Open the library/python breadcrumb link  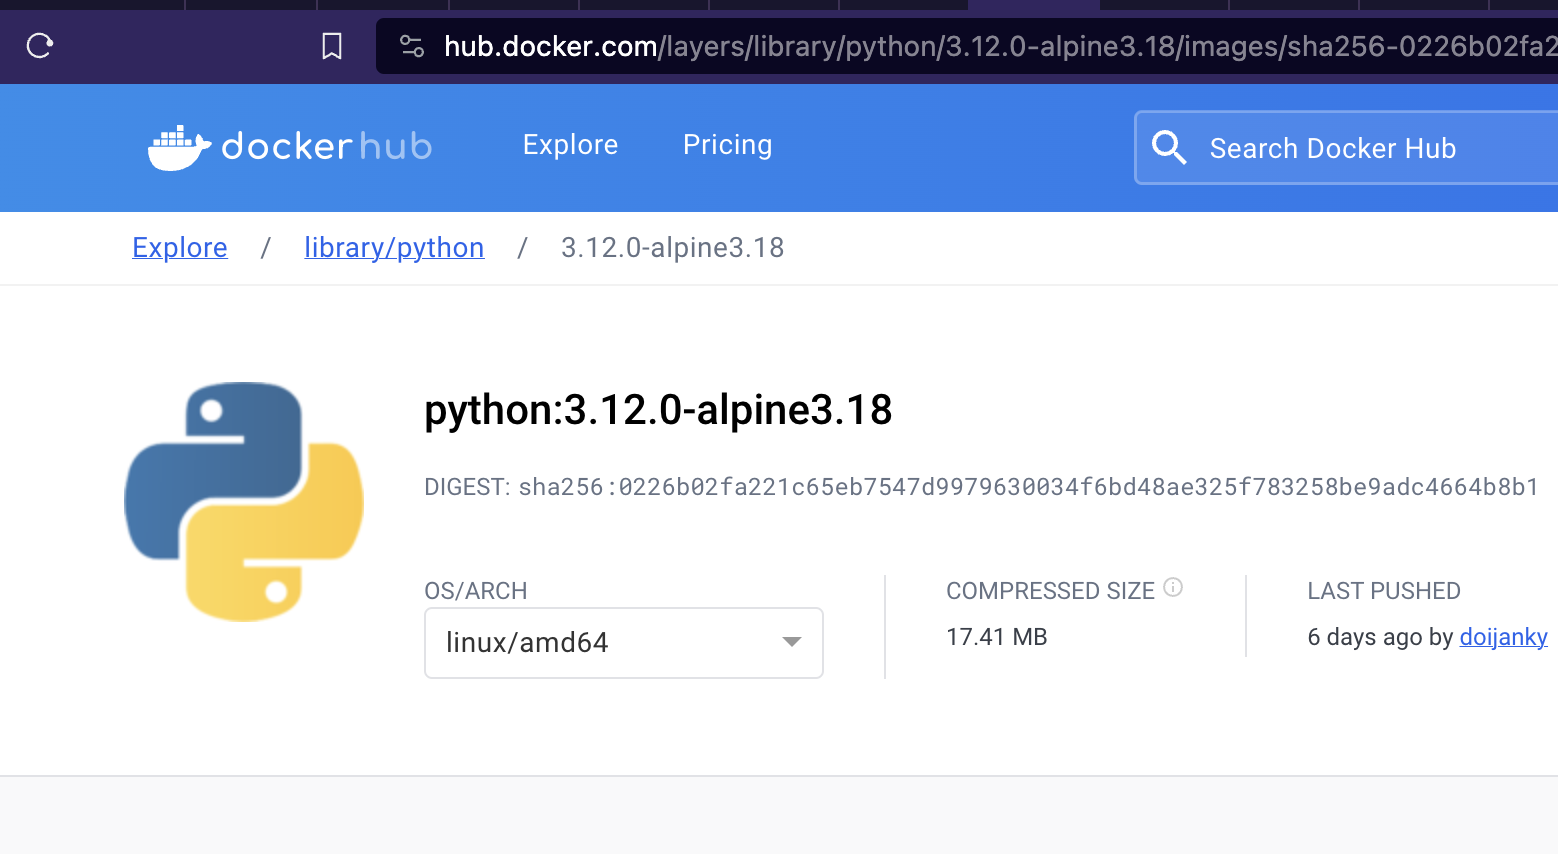(393, 247)
